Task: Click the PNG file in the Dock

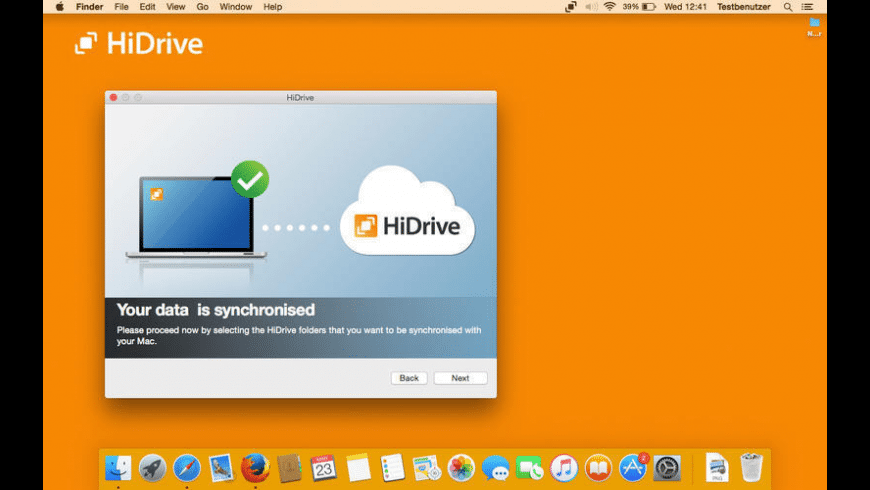Action: click(717, 467)
